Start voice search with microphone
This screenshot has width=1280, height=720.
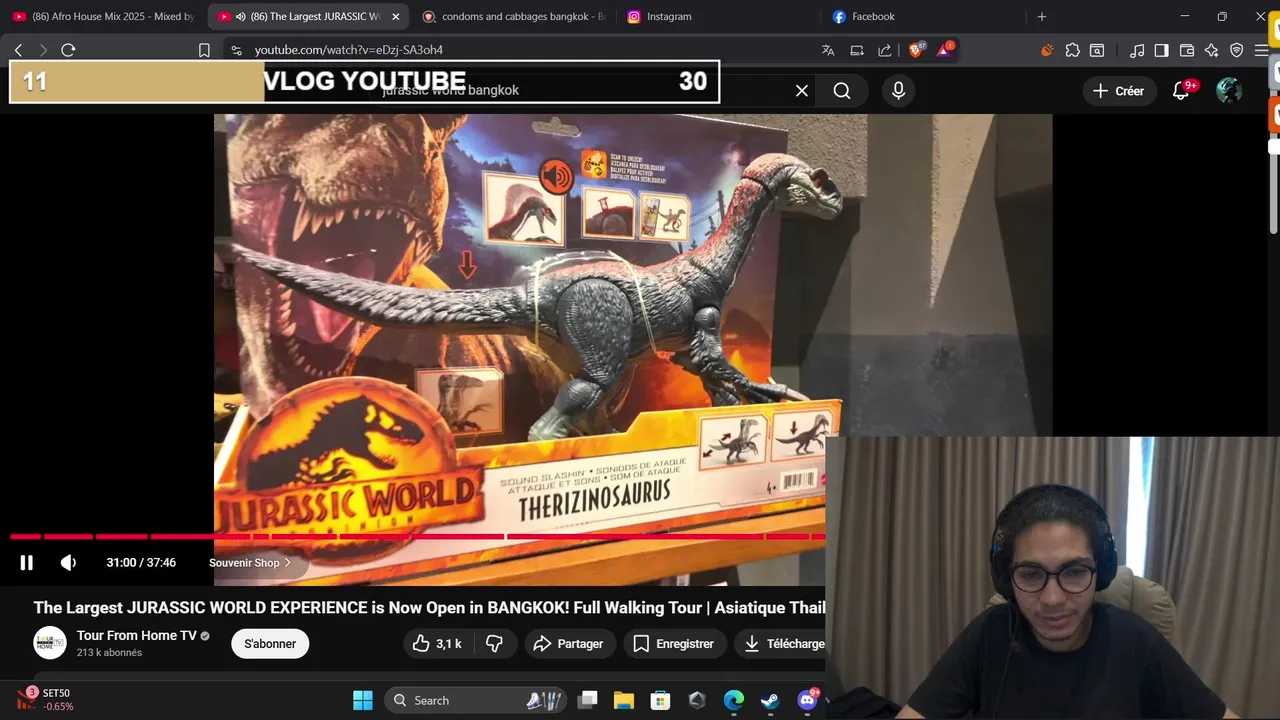pos(898,91)
